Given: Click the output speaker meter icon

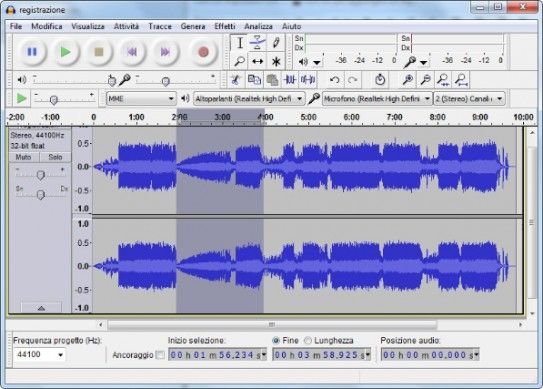Looking at the screenshot, I should pyautogui.click(x=303, y=62).
